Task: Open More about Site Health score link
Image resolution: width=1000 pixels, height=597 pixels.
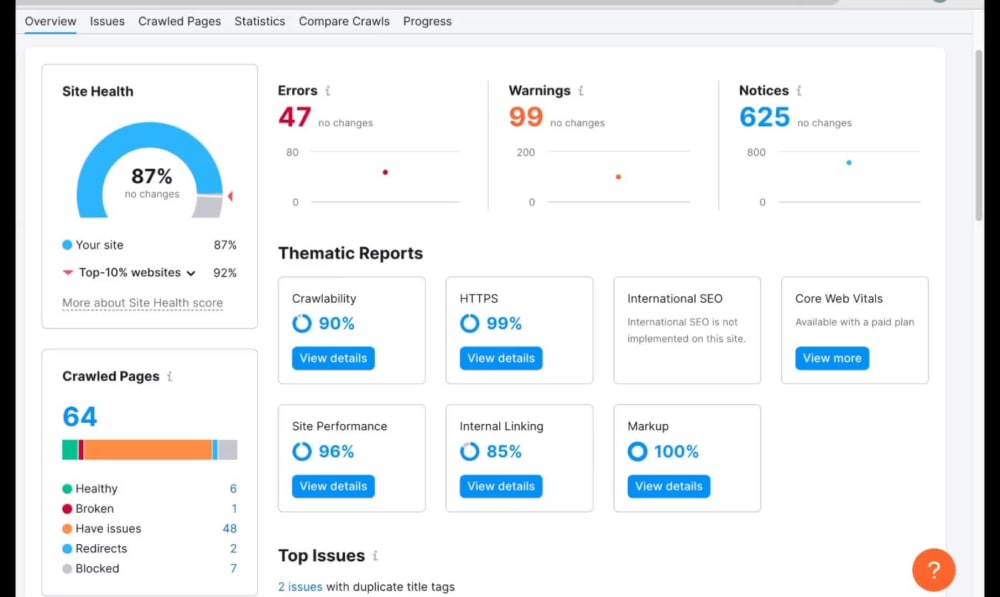Action: [142, 303]
